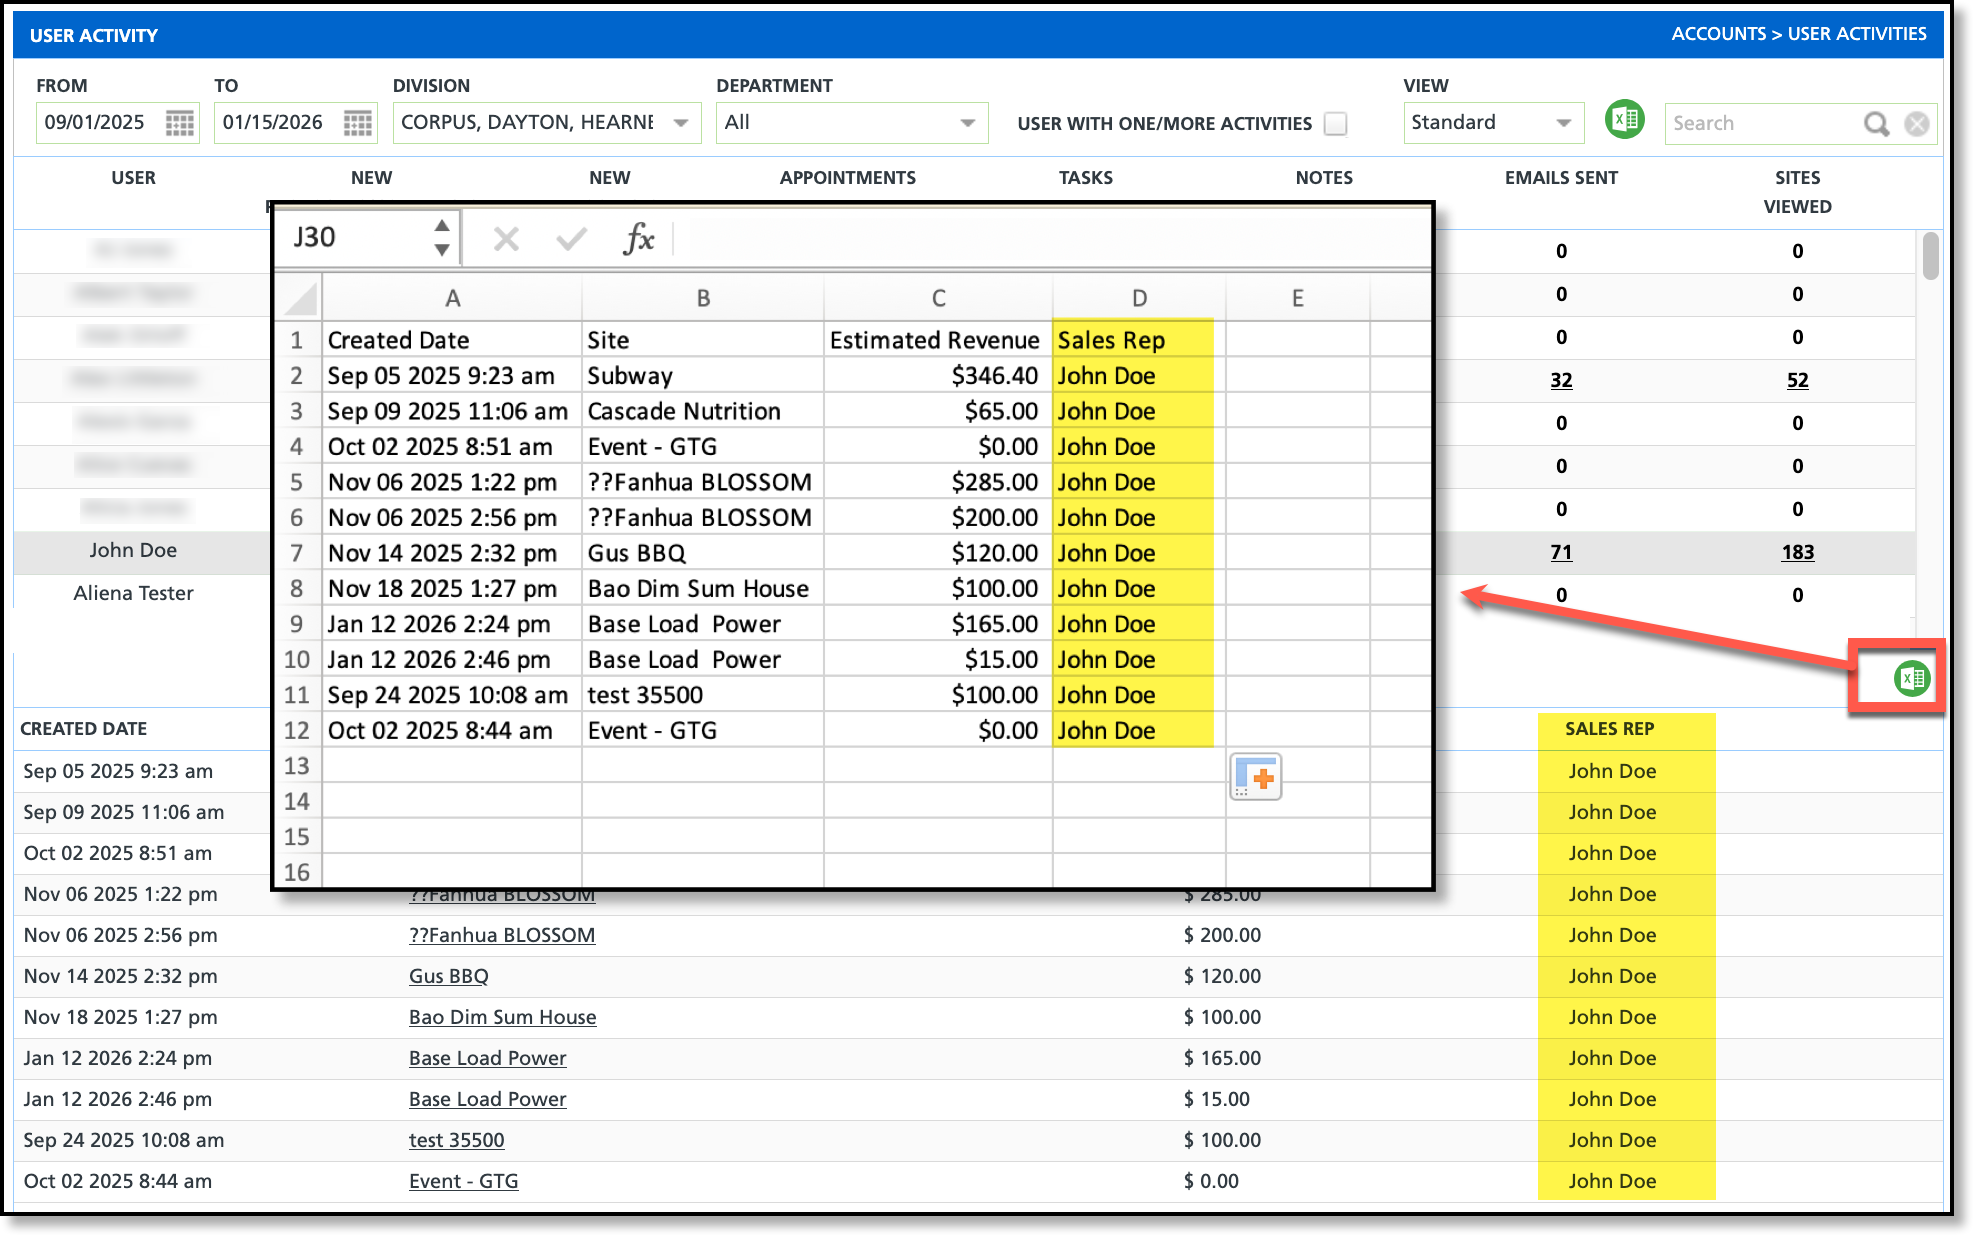Clear the search field with the X icon
The width and height of the screenshot is (1974, 1236).
[x=1917, y=123]
